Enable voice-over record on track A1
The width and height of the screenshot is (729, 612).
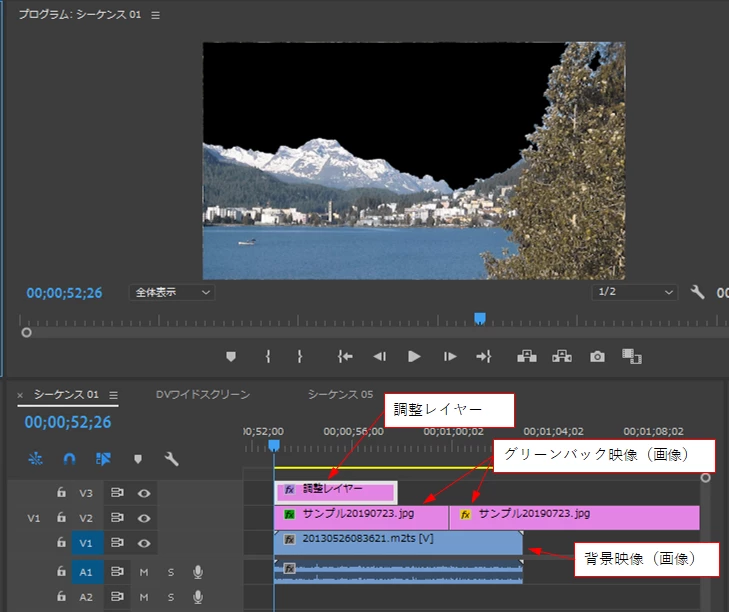(198, 572)
